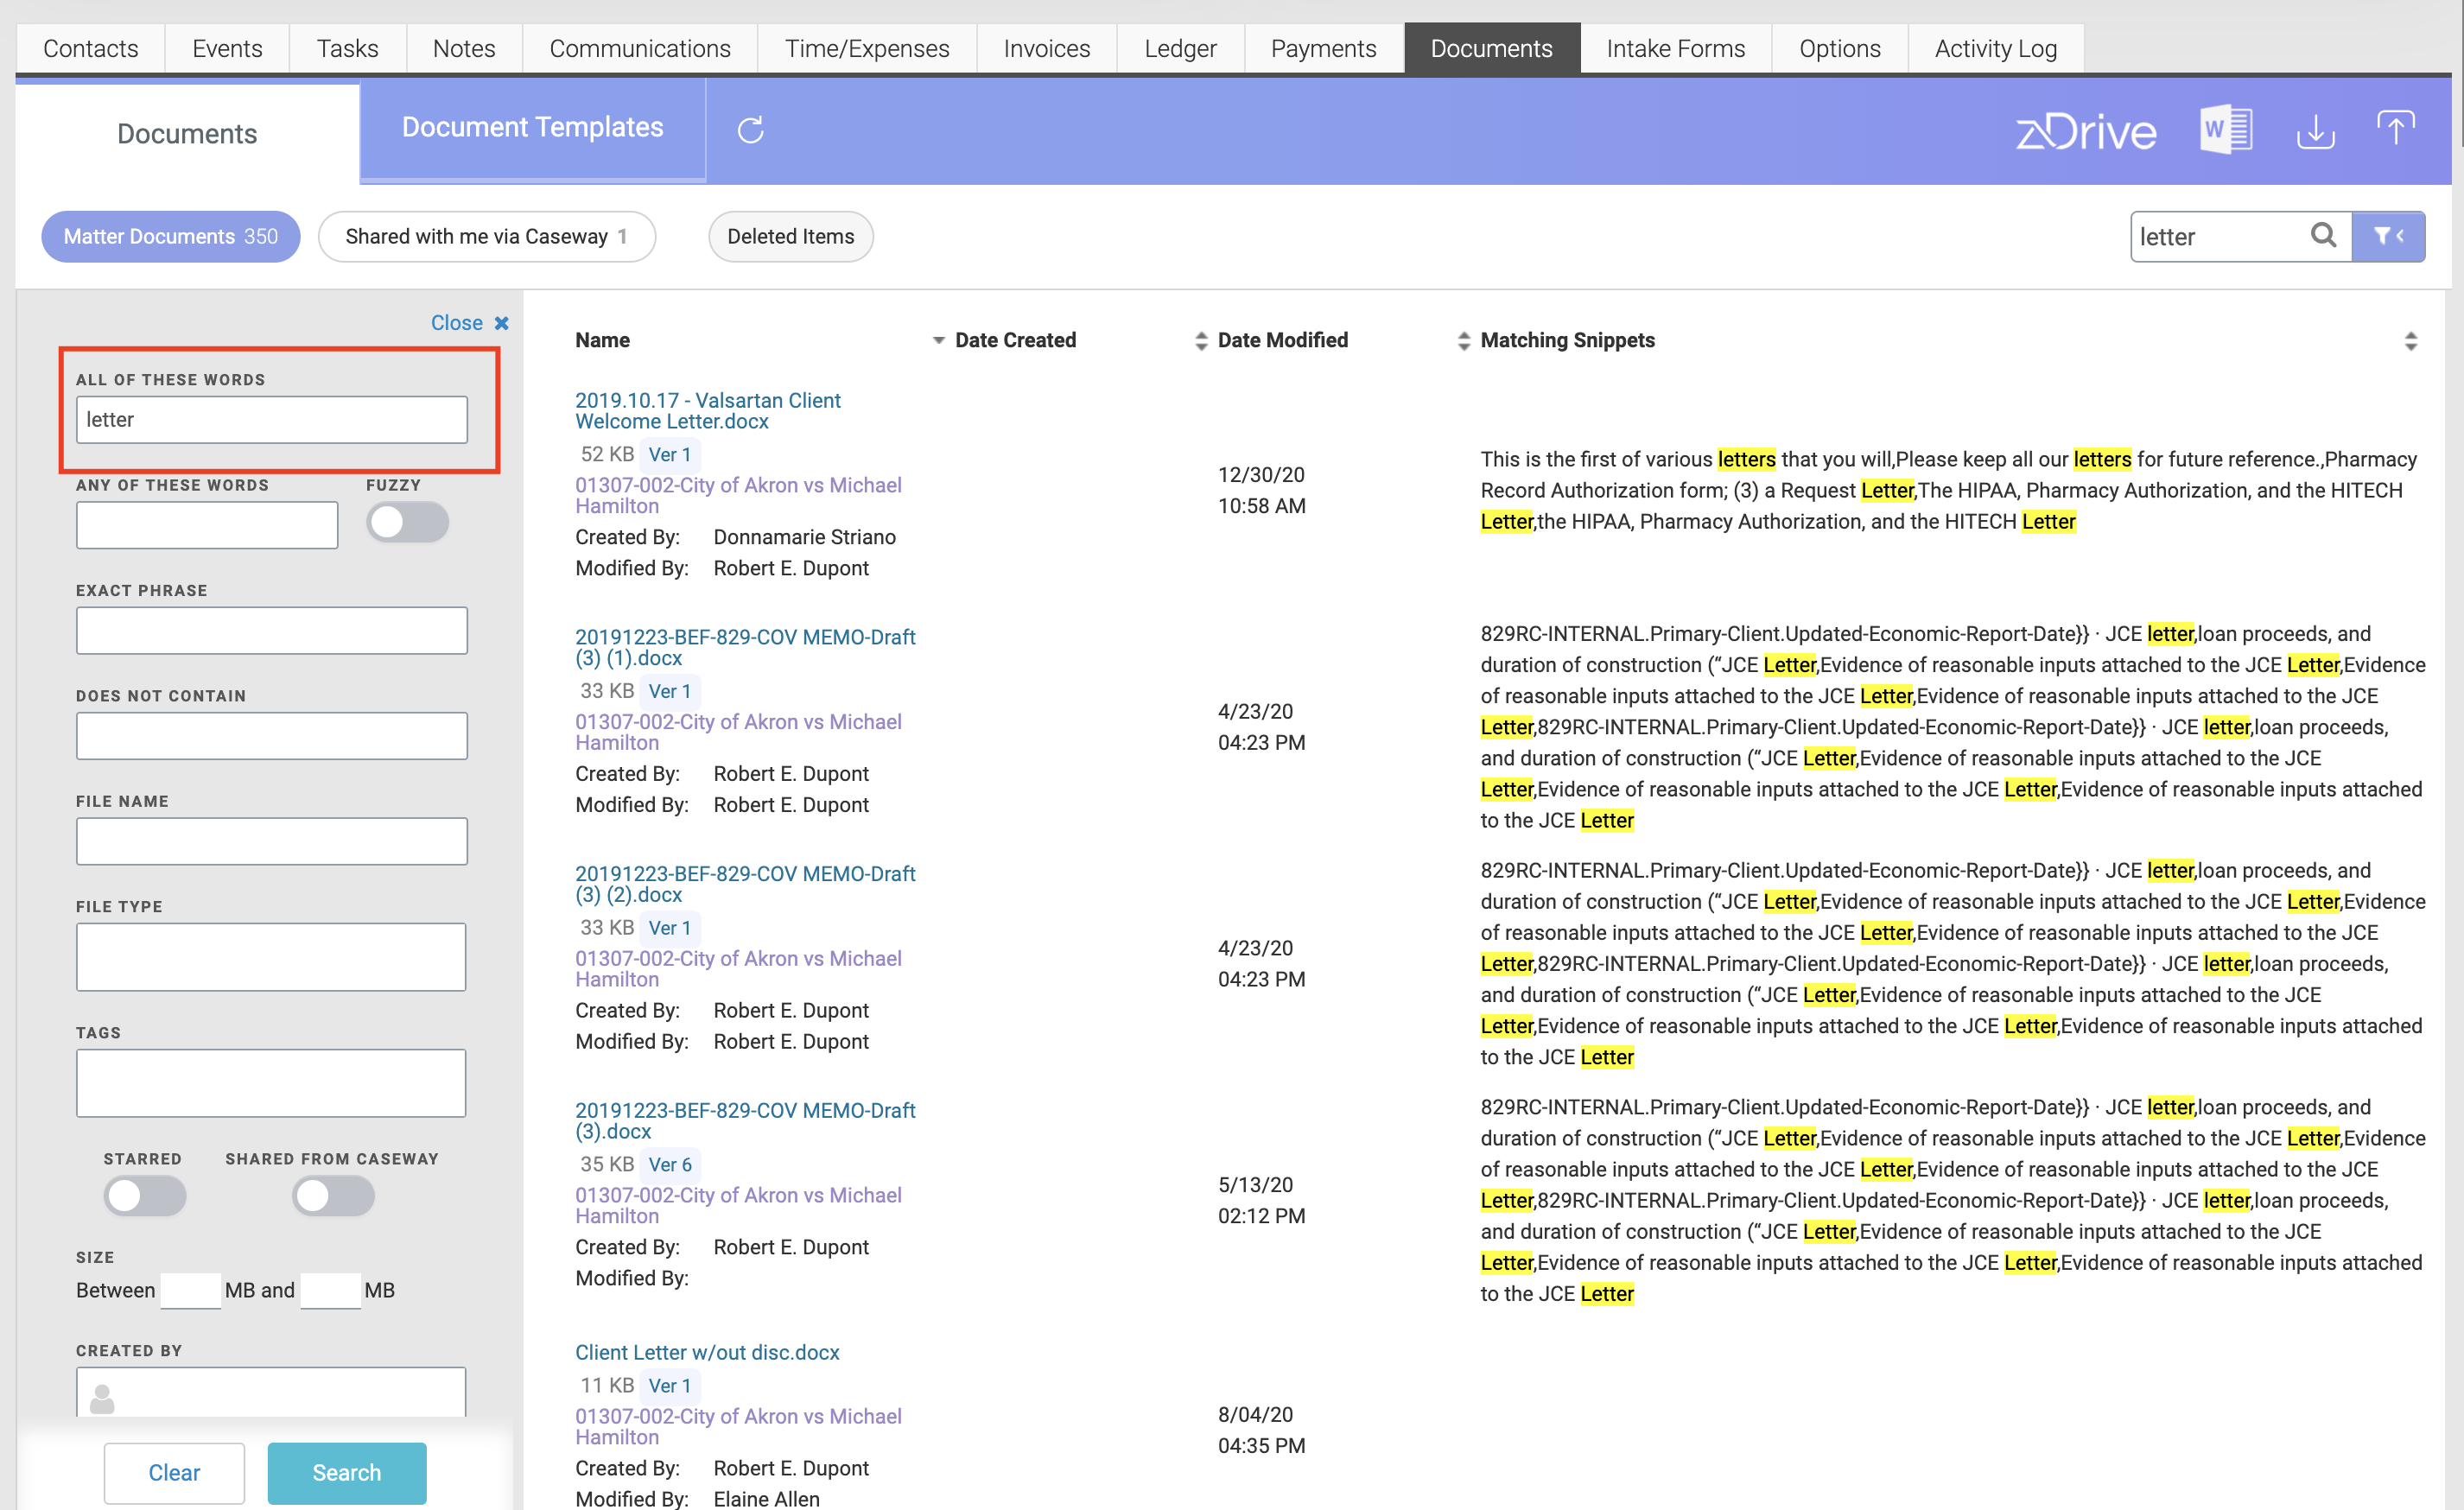Select the Deleted Items filter pill
The width and height of the screenshot is (2464, 1510).
(x=790, y=237)
